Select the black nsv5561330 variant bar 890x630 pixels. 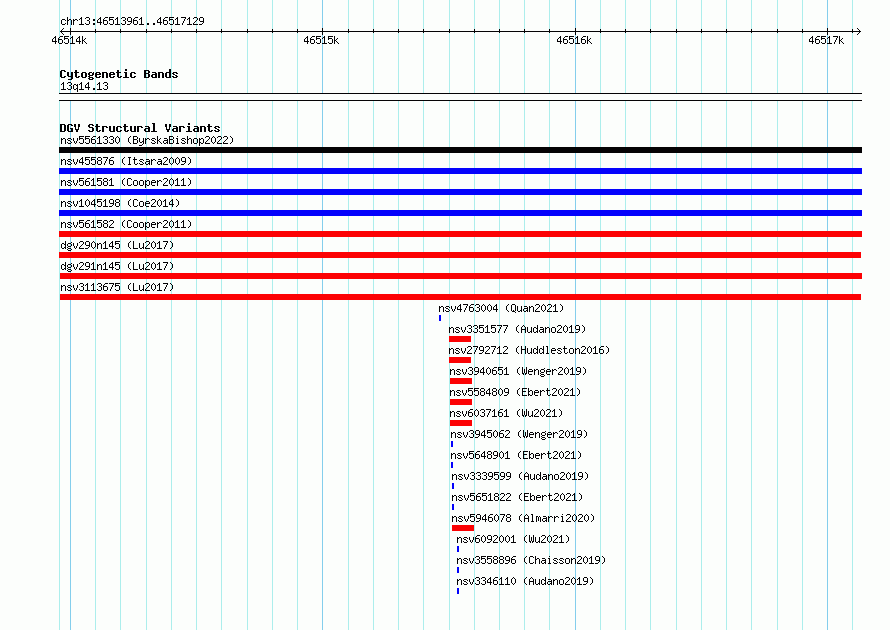[460, 150]
